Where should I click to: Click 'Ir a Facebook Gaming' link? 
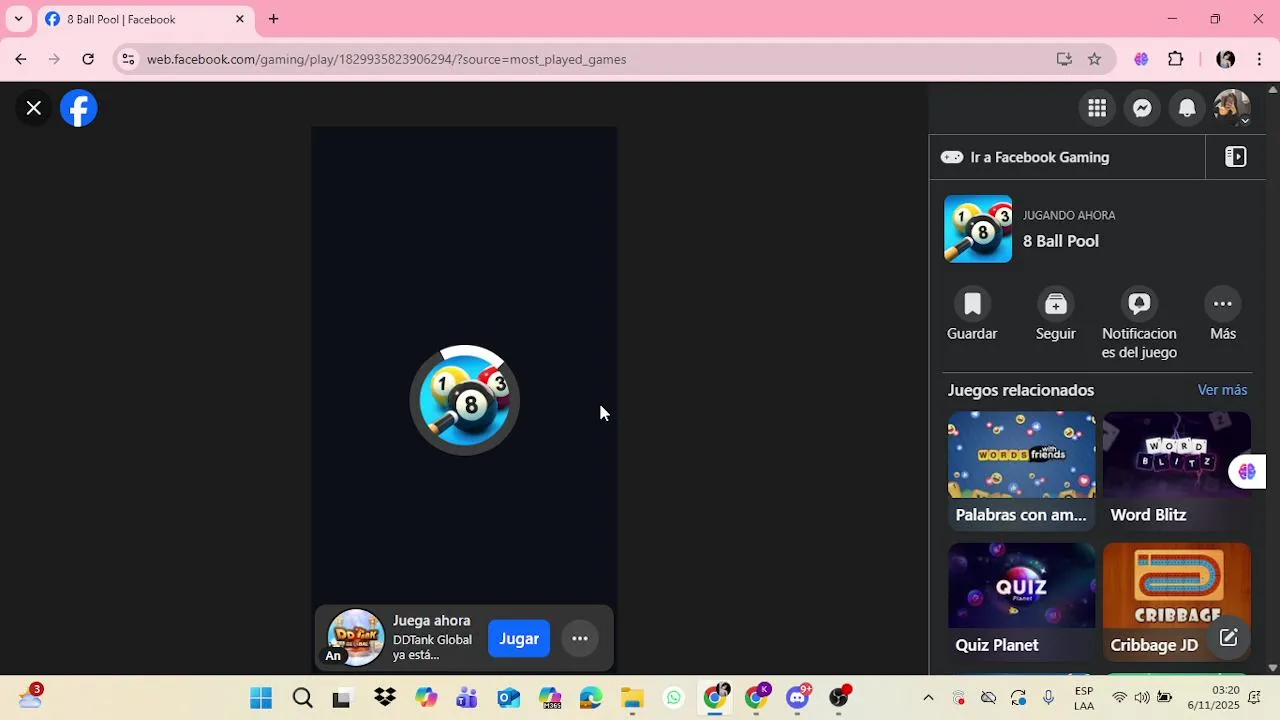[1039, 157]
